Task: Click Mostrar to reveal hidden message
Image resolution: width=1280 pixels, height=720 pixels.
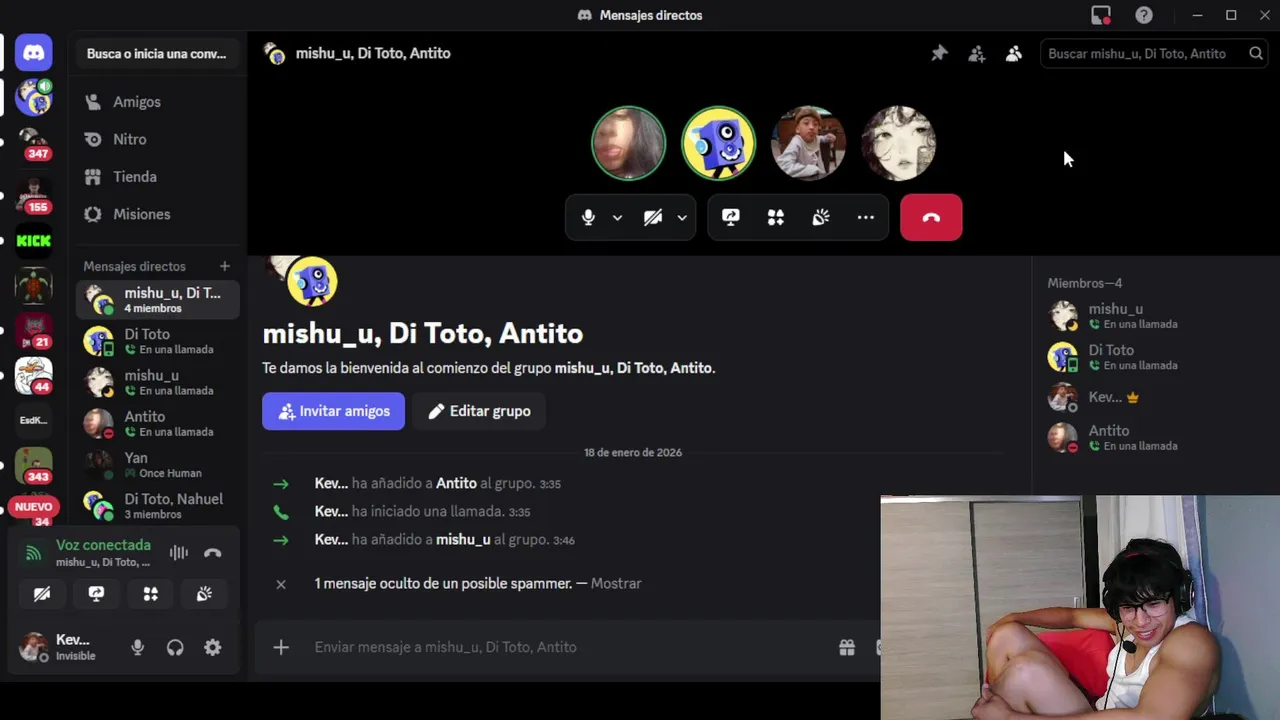Action: point(616,583)
